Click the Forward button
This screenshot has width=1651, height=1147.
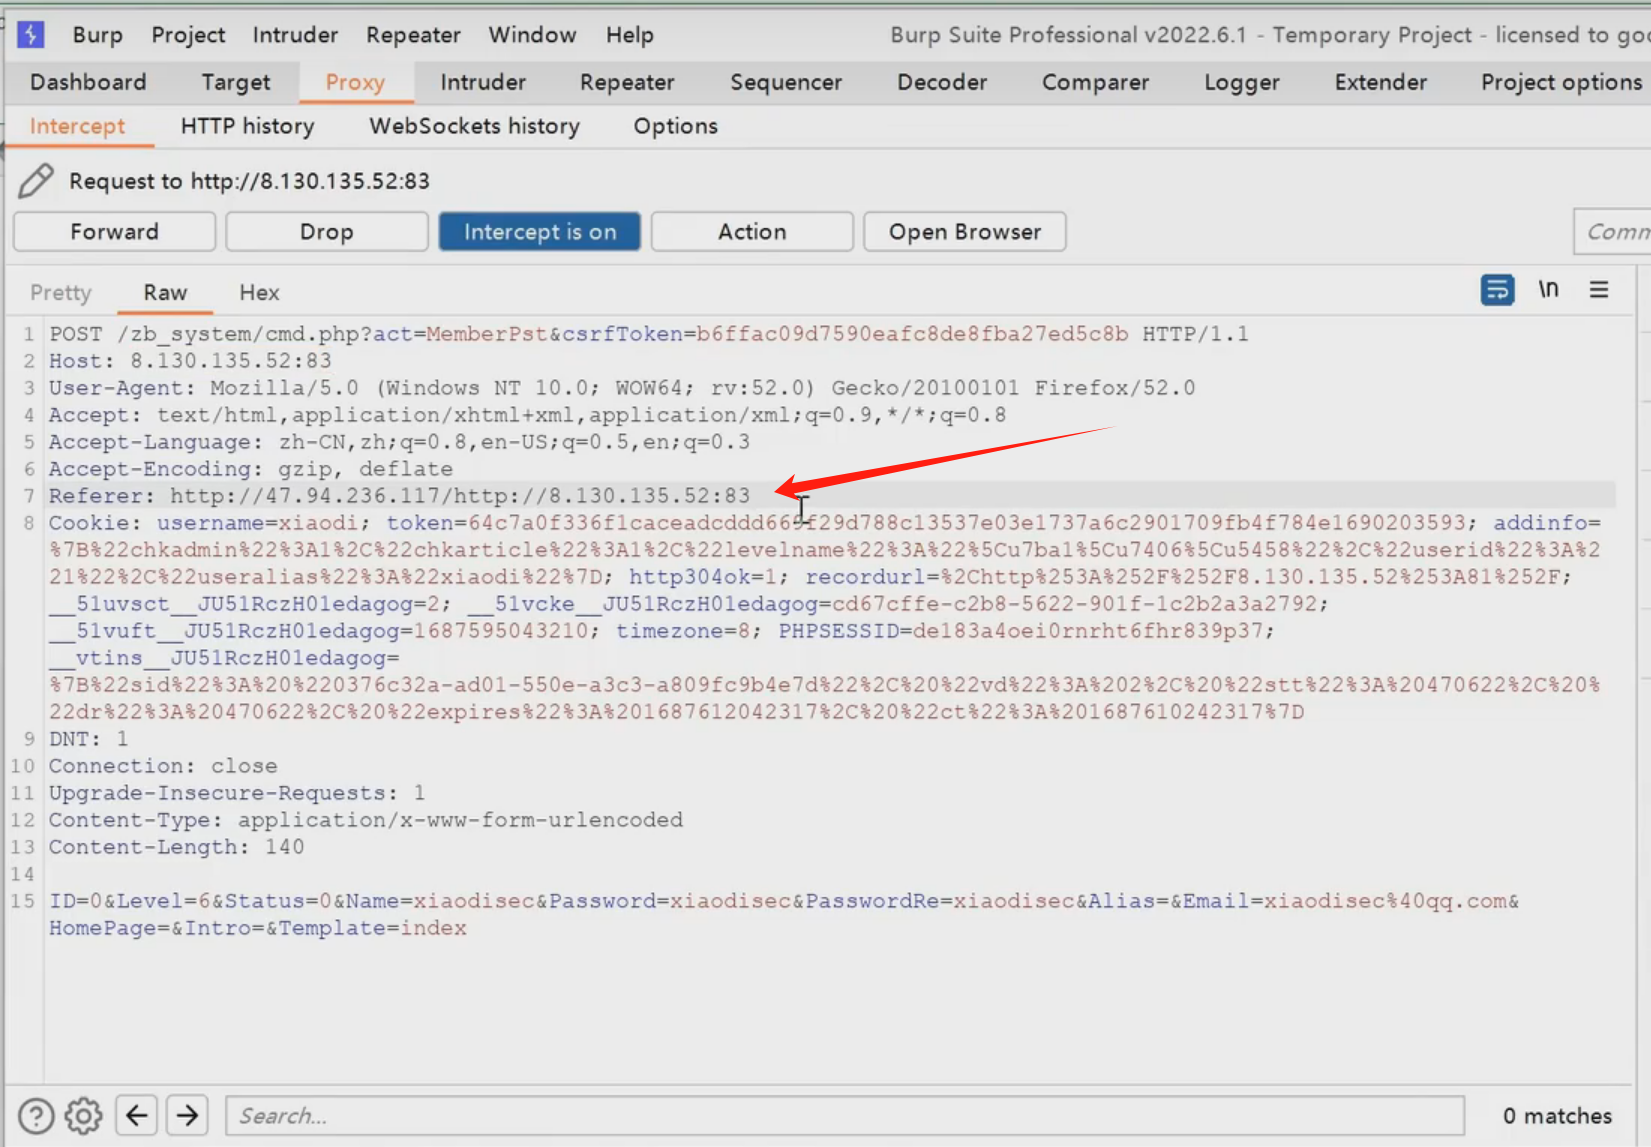coord(114,232)
